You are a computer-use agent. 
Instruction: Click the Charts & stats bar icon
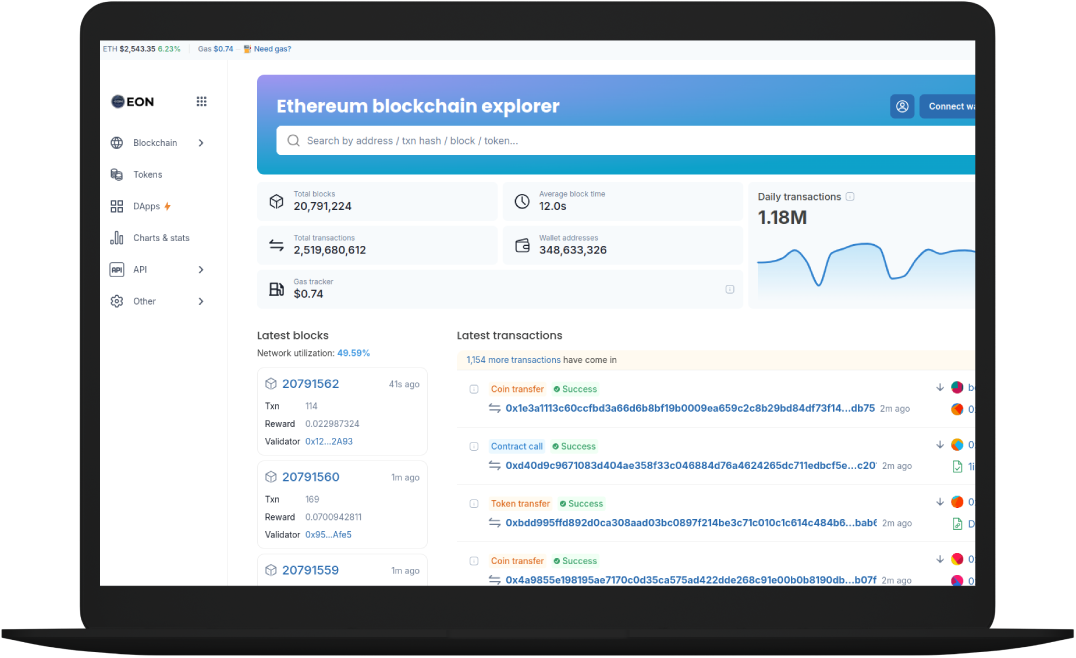[117, 237]
